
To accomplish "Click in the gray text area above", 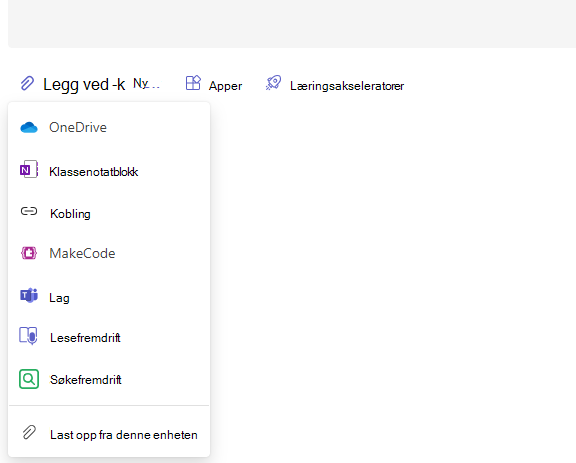I will click(x=292, y=24).
